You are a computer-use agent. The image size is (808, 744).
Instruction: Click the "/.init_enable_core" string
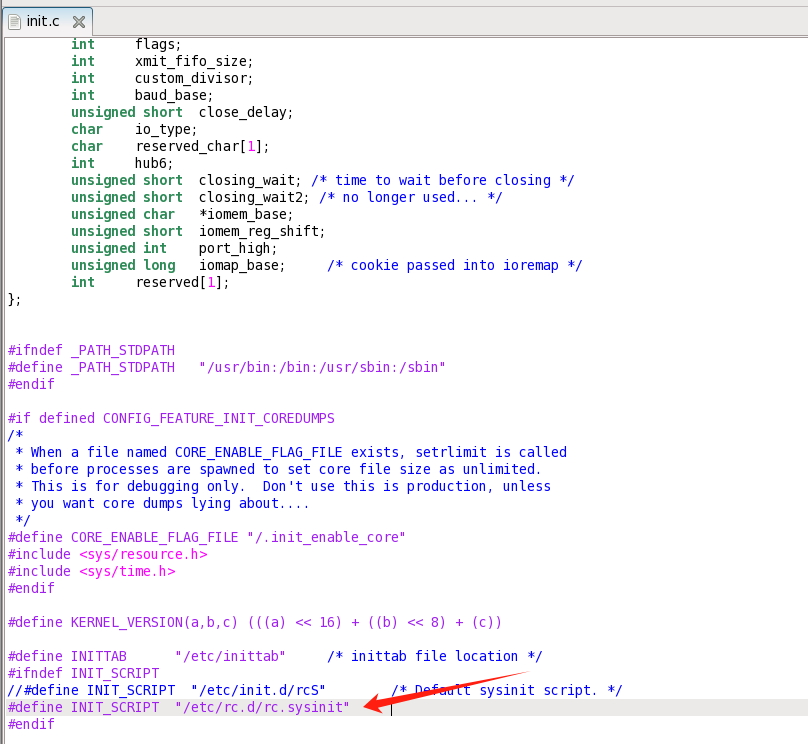tap(326, 537)
